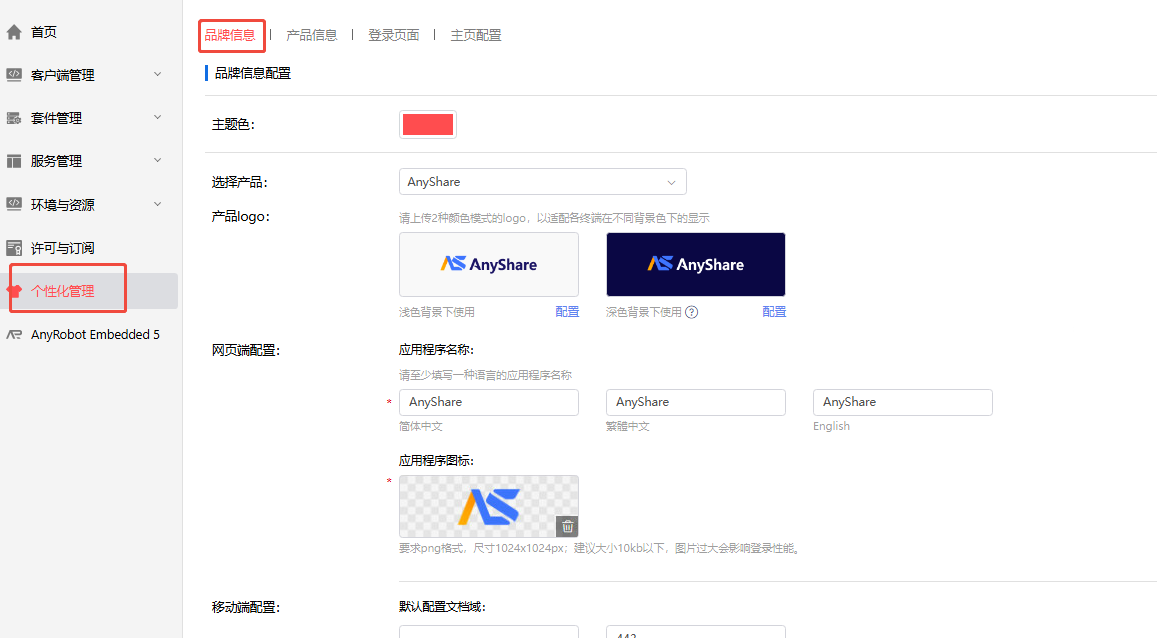Click 配置 link under light background logo

567,312
